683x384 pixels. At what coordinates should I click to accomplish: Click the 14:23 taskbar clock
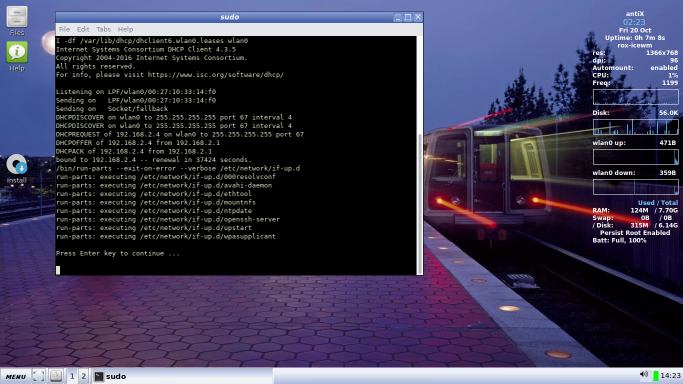(x=670, y=376)
